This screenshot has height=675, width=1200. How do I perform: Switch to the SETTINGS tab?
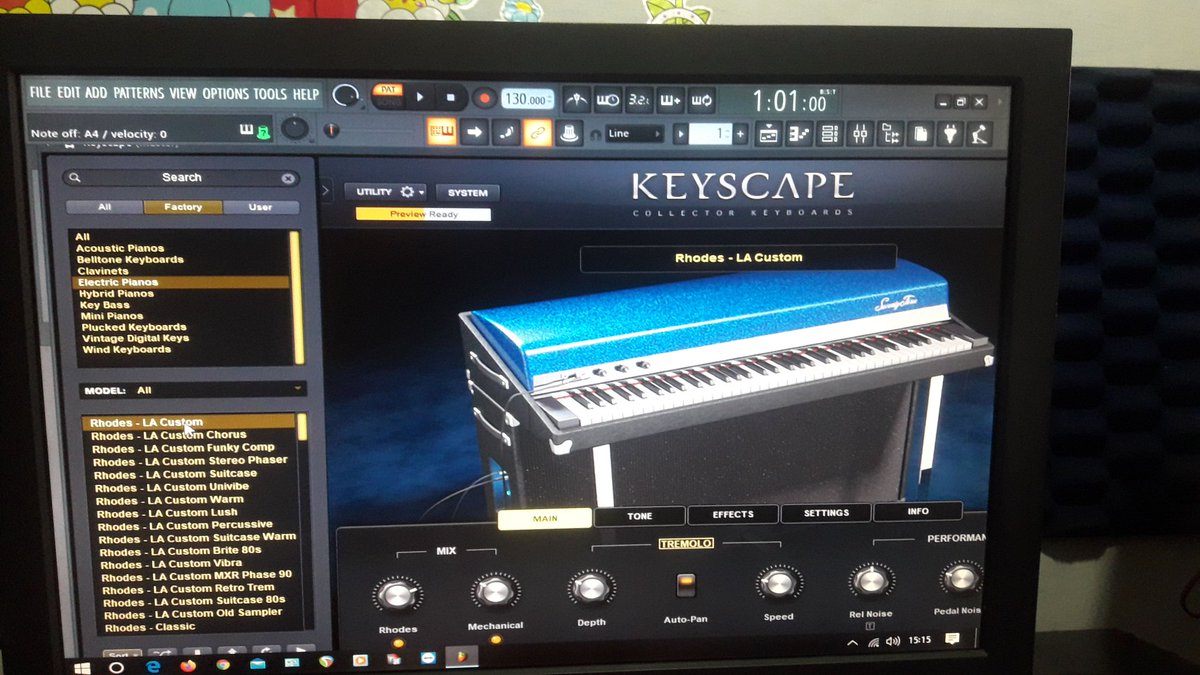826,513
